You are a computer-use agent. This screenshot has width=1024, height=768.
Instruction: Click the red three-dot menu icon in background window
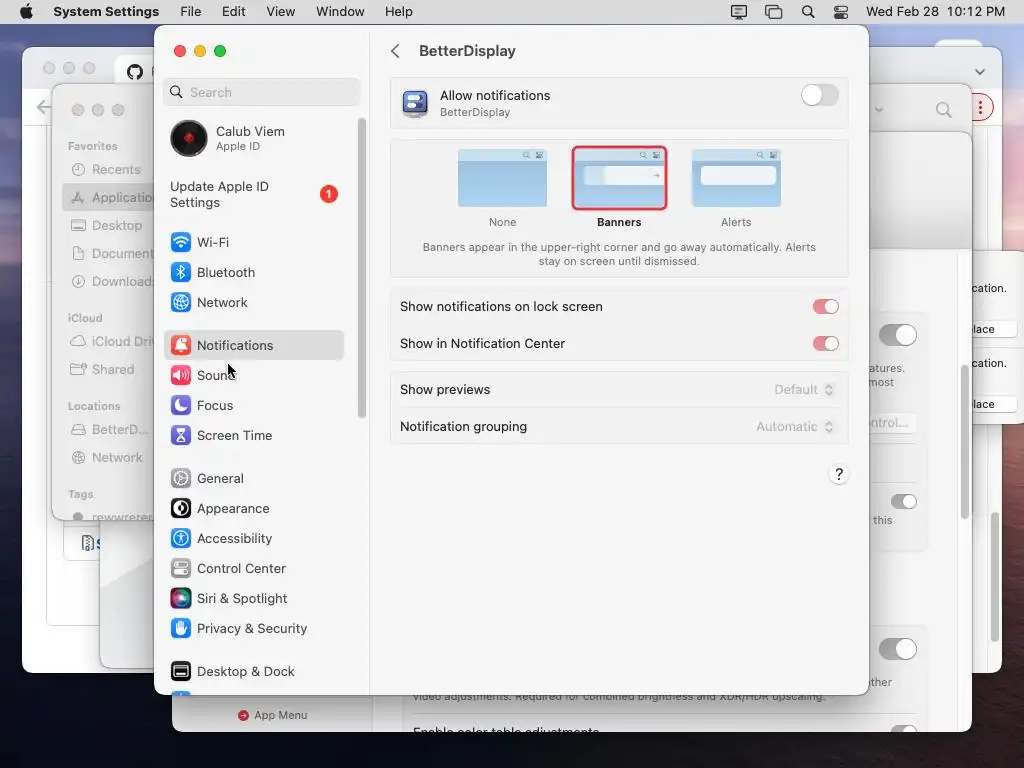[x=980, y=108]
